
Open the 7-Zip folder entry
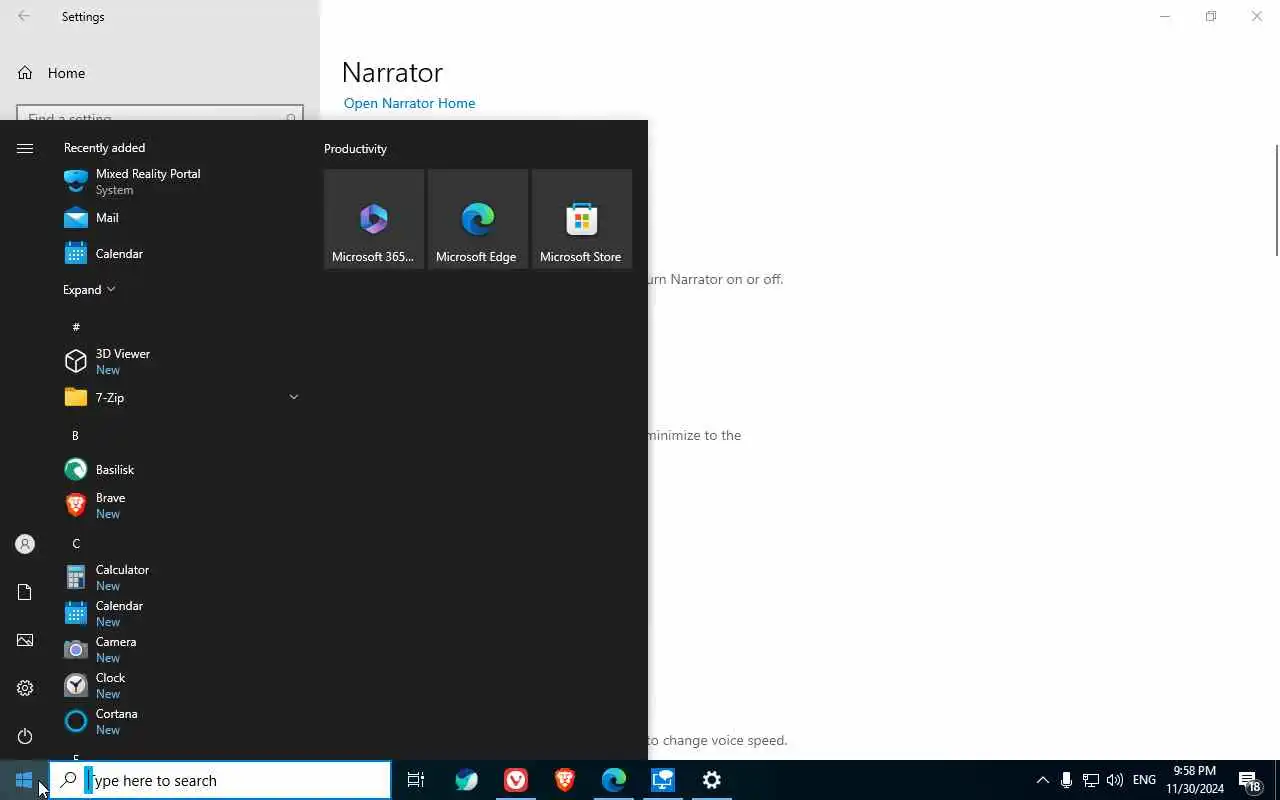coord(180,397)
